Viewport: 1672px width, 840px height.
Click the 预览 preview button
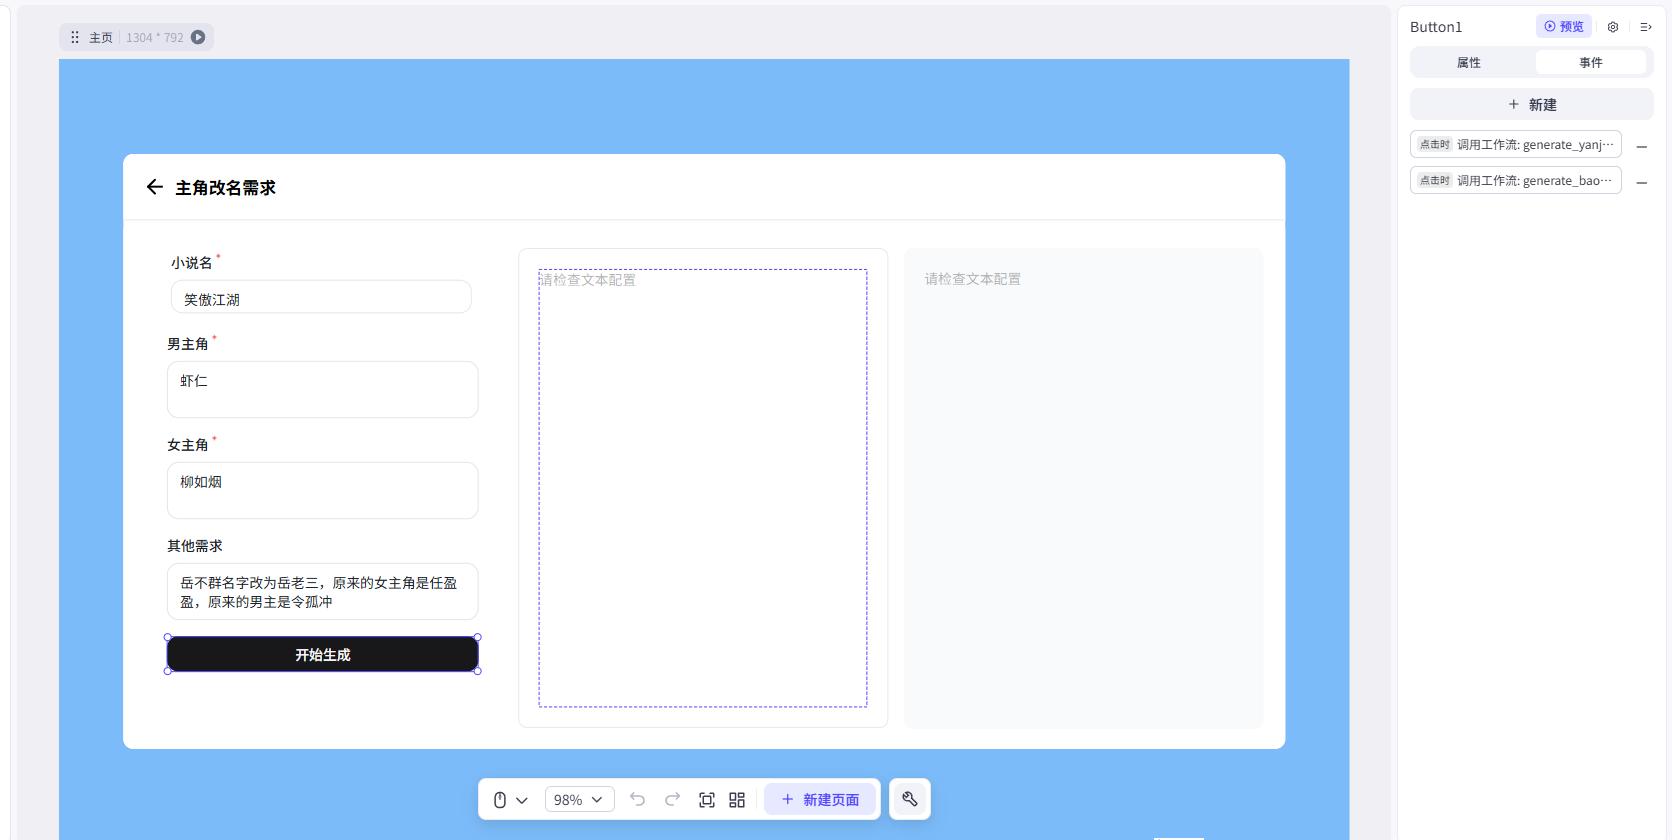coord(1563,27)
